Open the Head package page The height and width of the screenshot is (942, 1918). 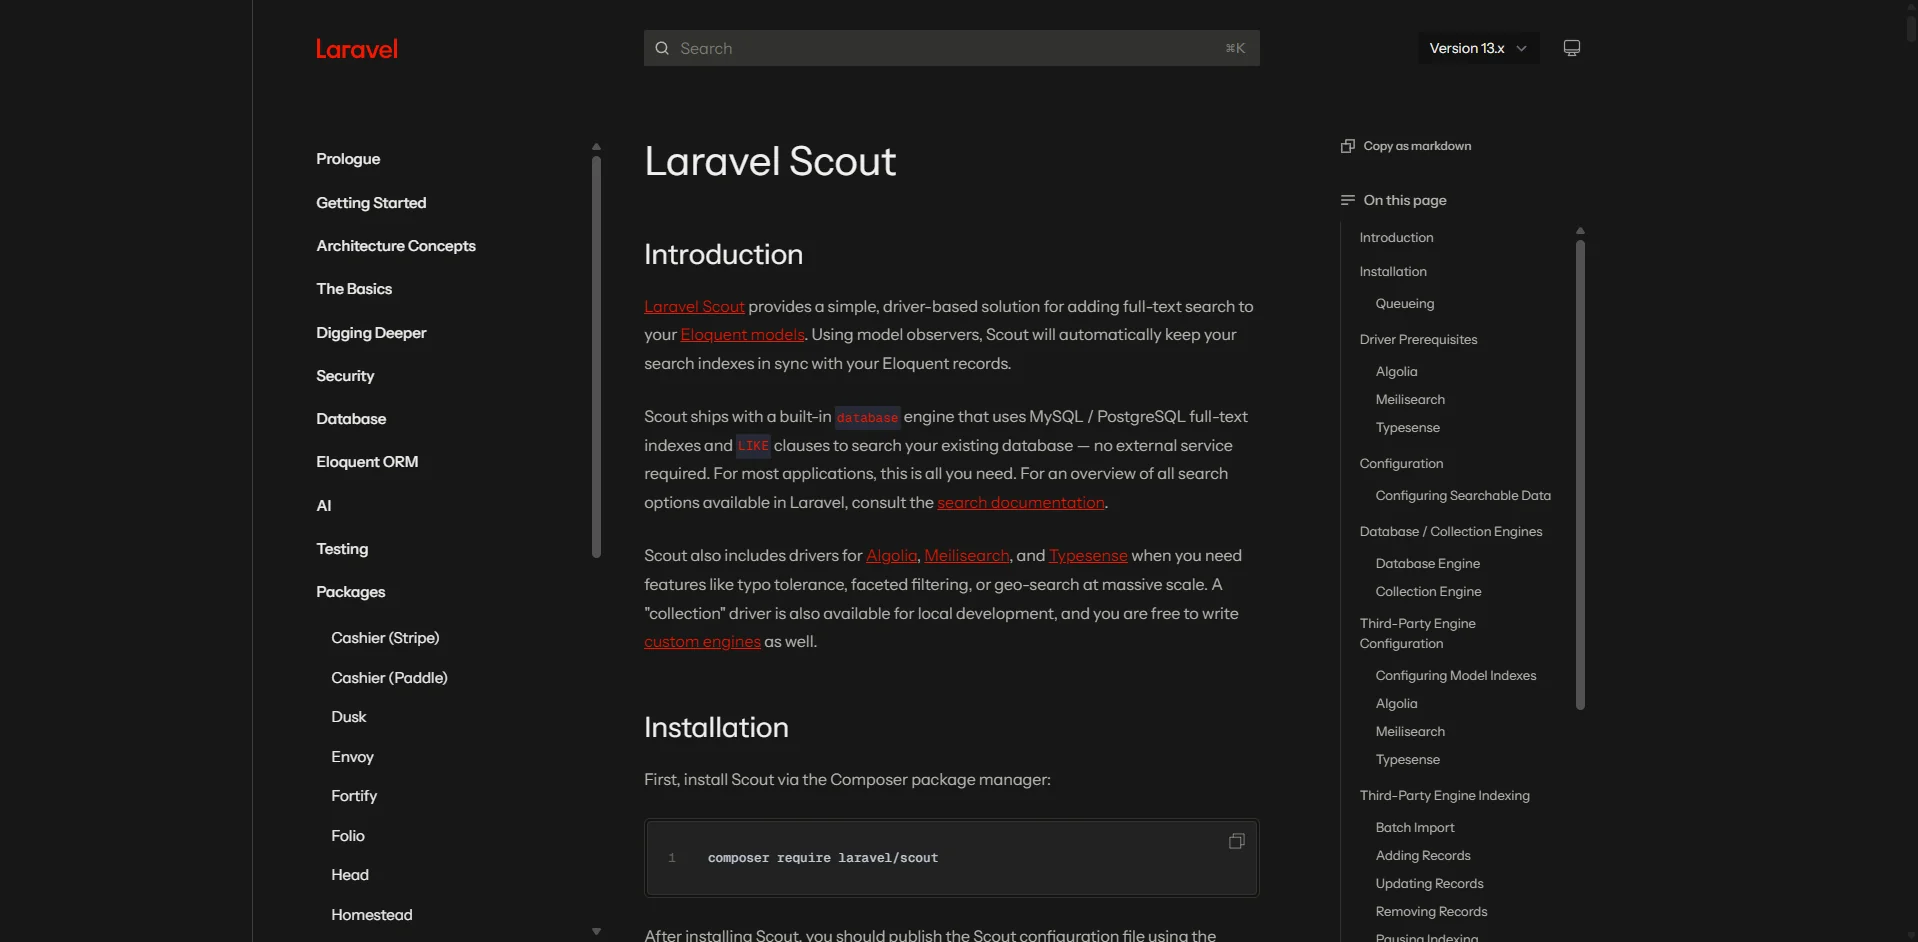350,875
